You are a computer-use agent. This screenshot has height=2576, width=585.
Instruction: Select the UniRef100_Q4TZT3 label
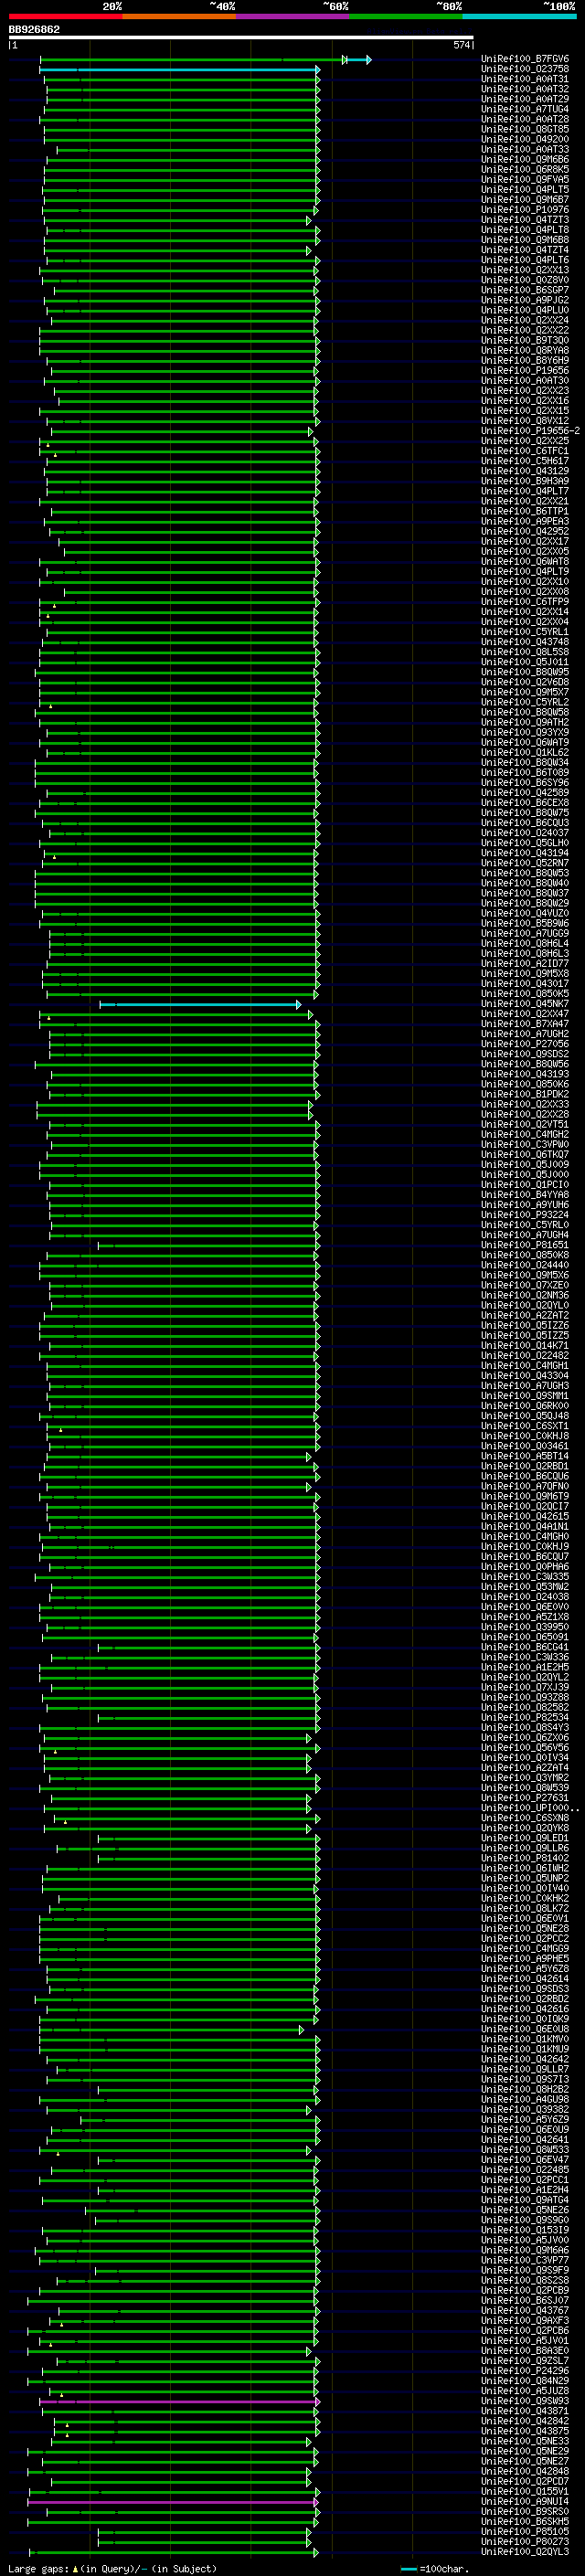click(524, 220)
